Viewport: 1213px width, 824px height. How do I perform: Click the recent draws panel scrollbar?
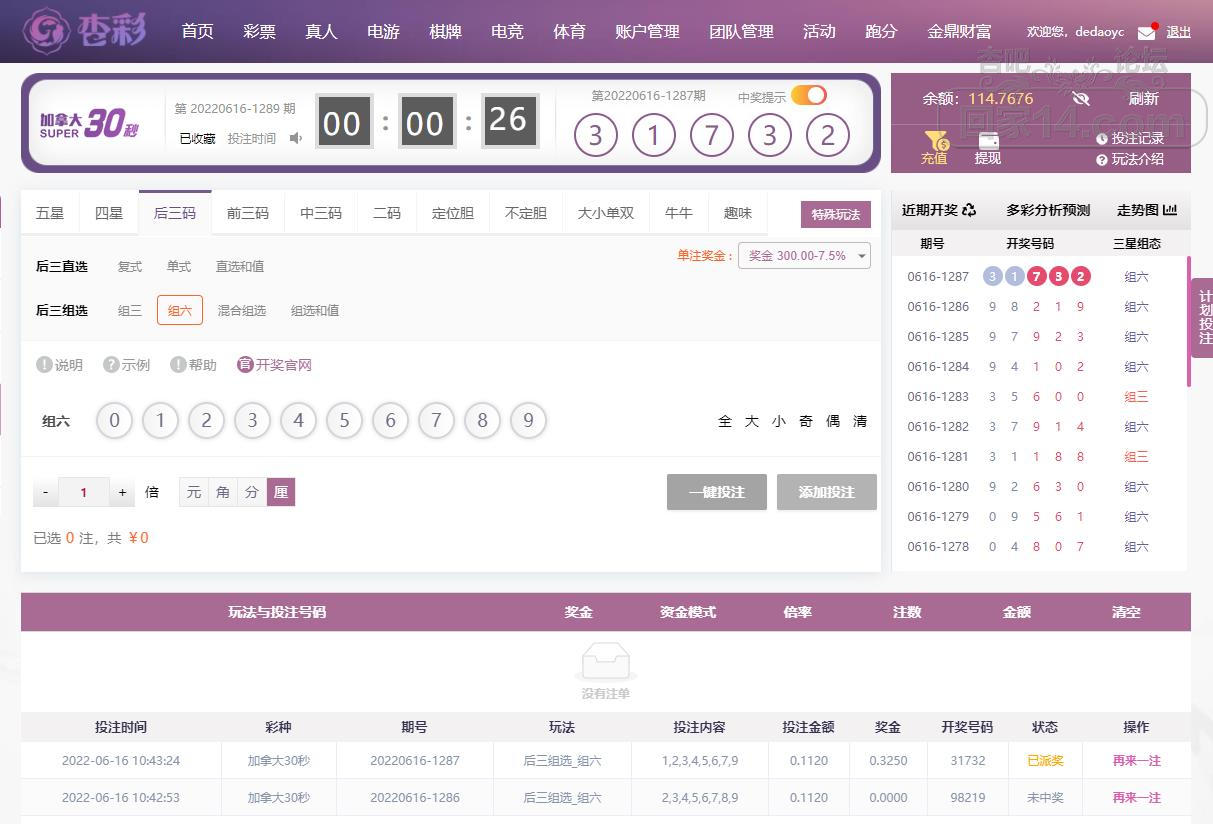click(x=1189, y=320)
